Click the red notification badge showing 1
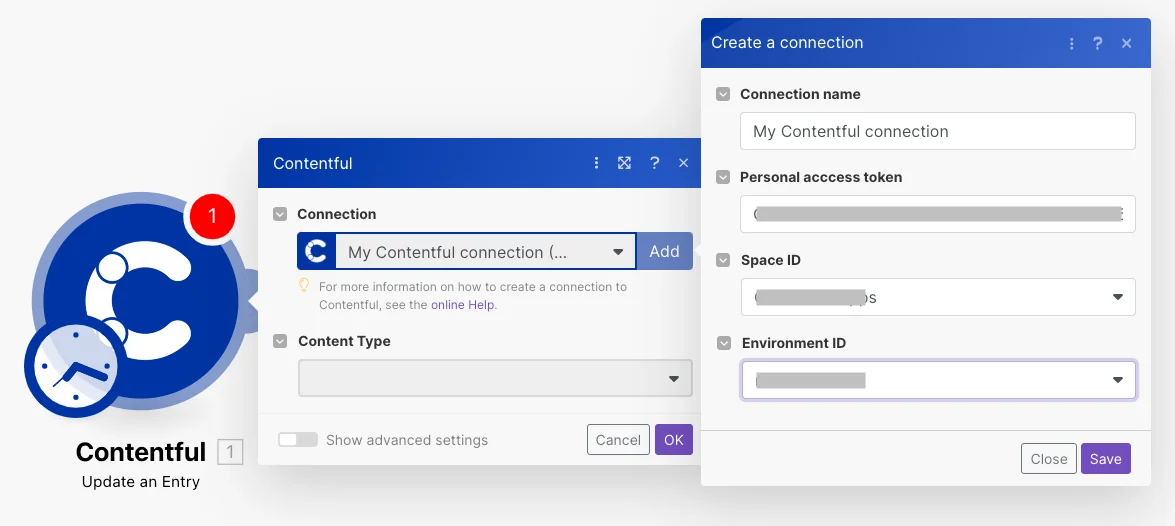The width and height of the screenshot is (1175, 526). 211,217
